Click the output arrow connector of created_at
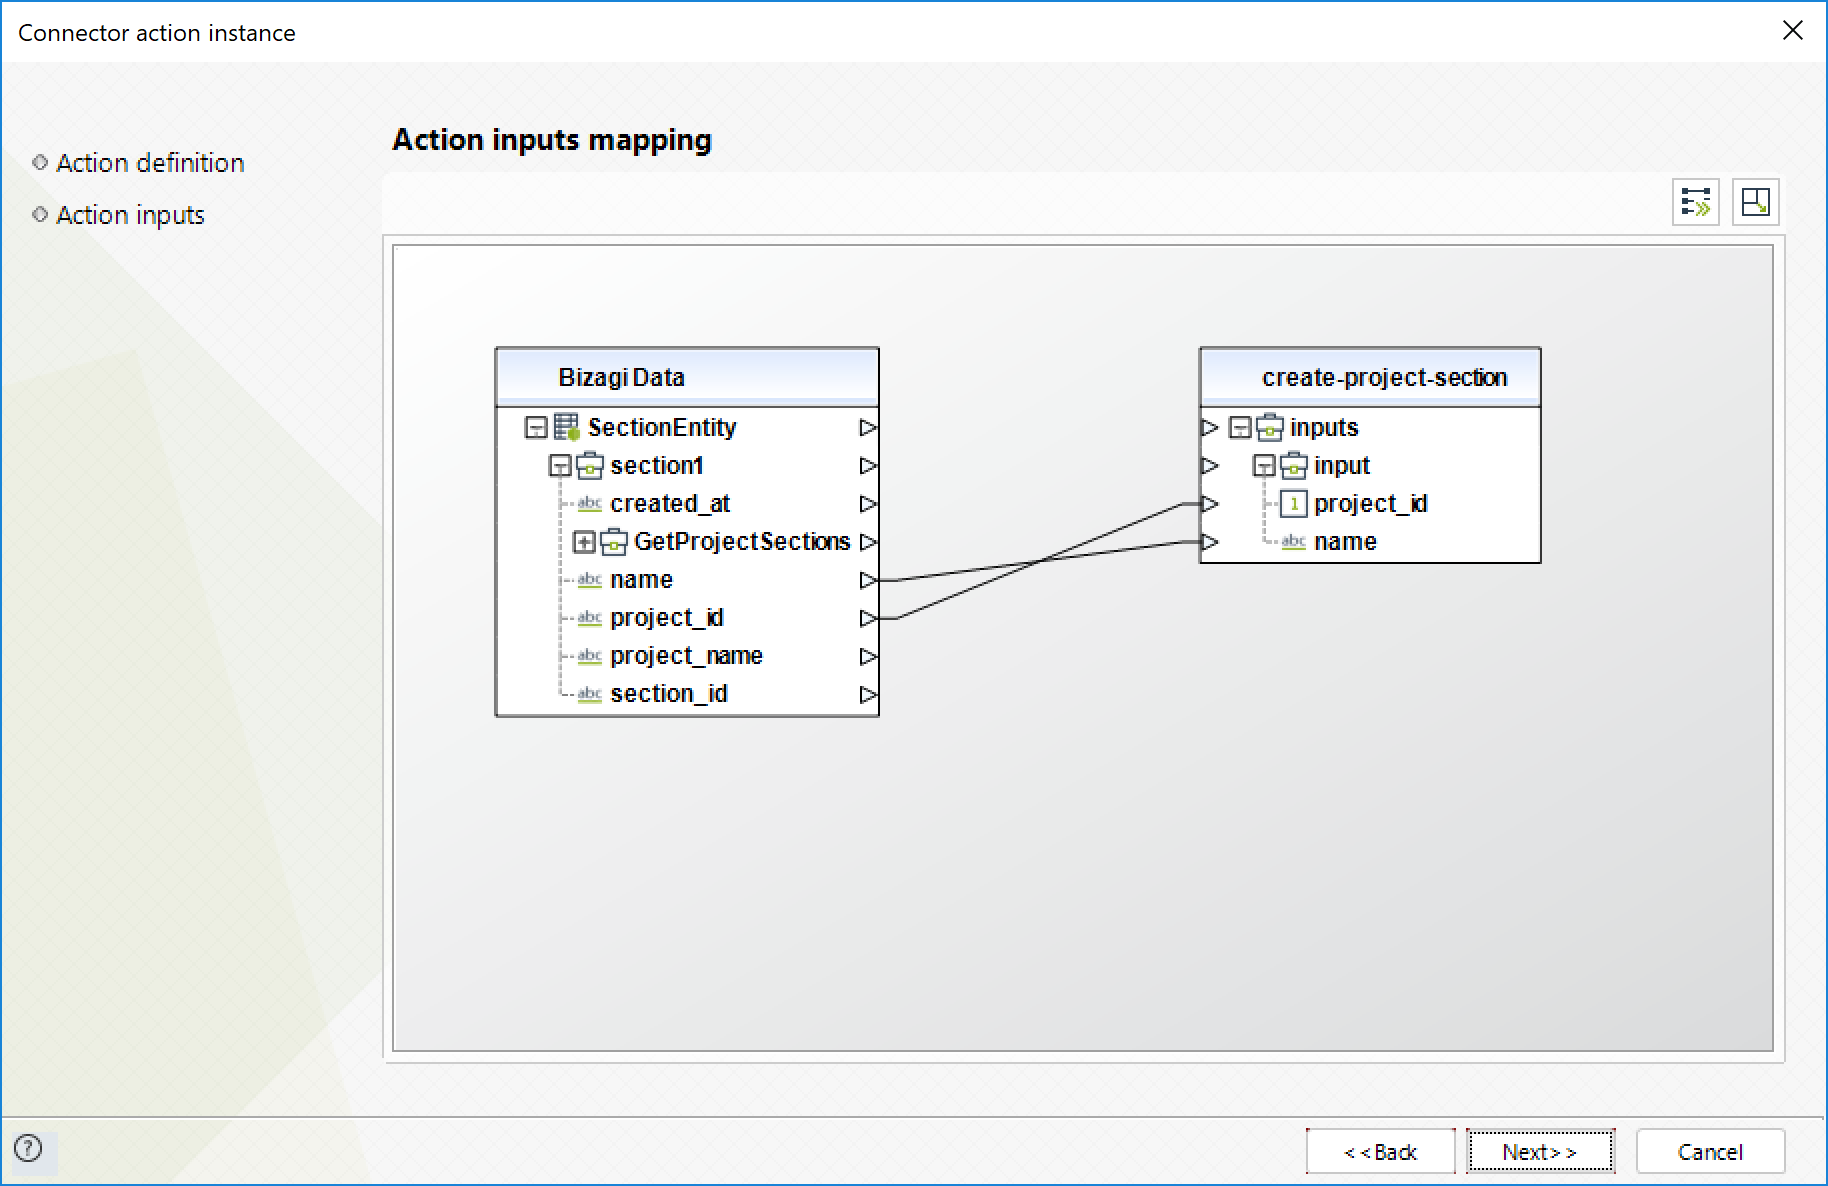The image size is (1828, 1186). pyautogui.click(x=868, y=503)
